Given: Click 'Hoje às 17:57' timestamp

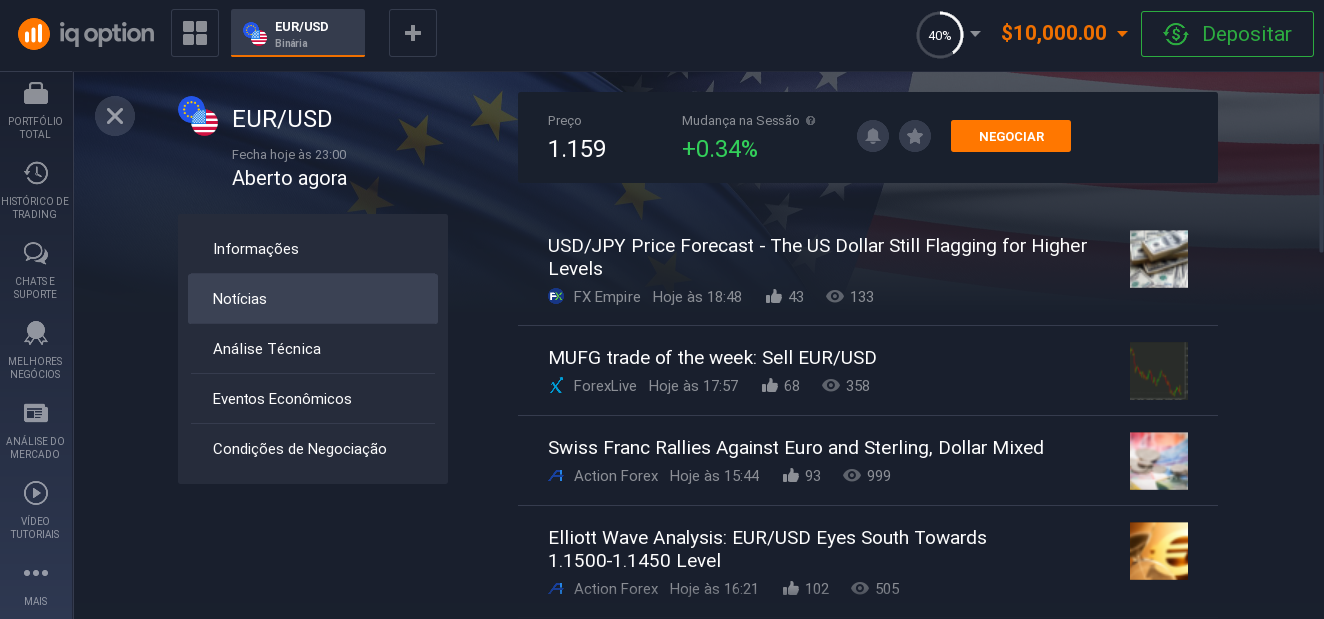Looking at the screenshot, I should coord(693,386).
